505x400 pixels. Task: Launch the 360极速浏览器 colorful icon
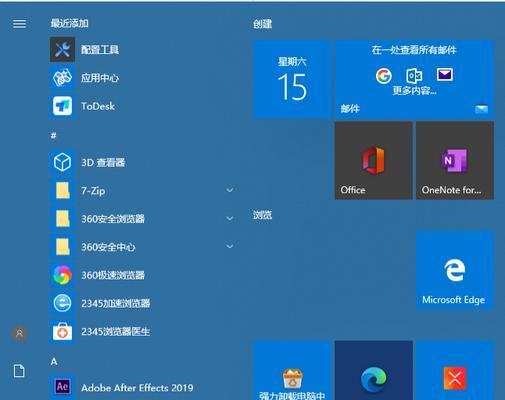(62, 275)
